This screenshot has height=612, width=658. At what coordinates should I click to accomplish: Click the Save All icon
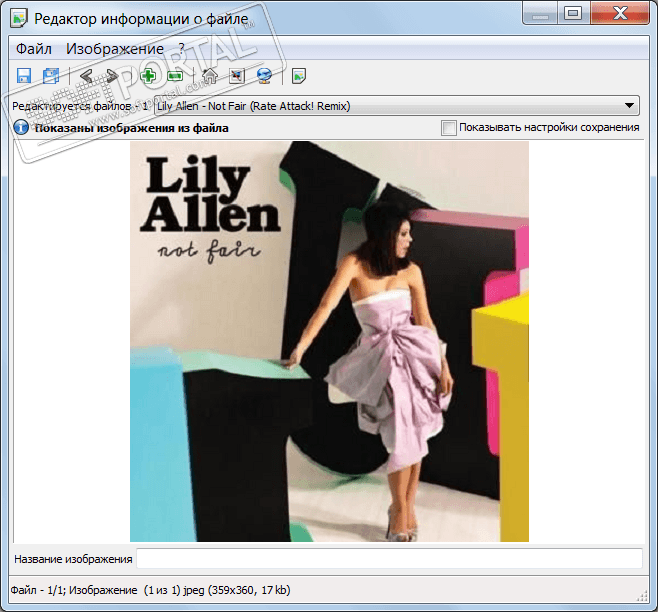pos(51,76)
